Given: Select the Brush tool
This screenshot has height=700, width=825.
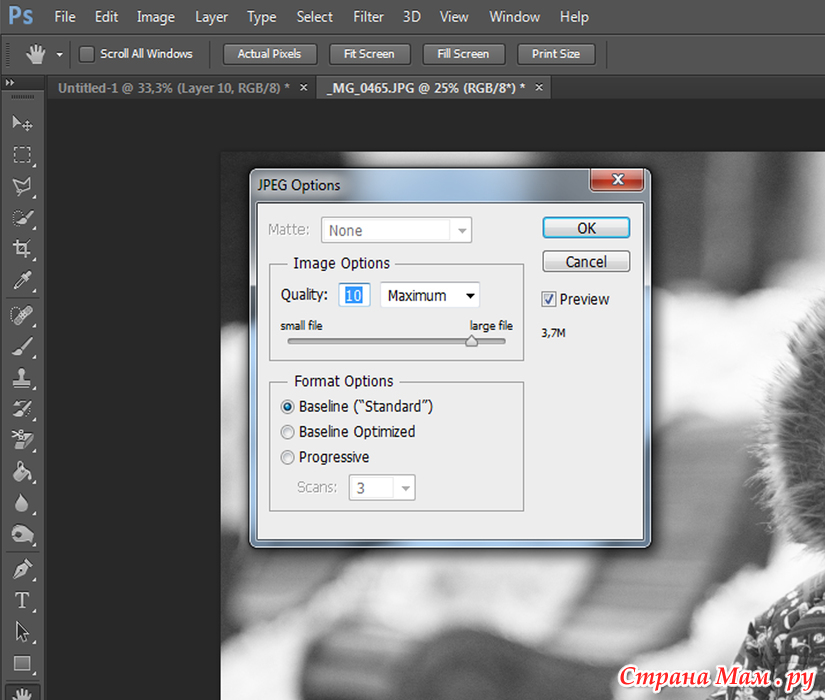Looking at the screenshot, I should (x=22, y=347).
